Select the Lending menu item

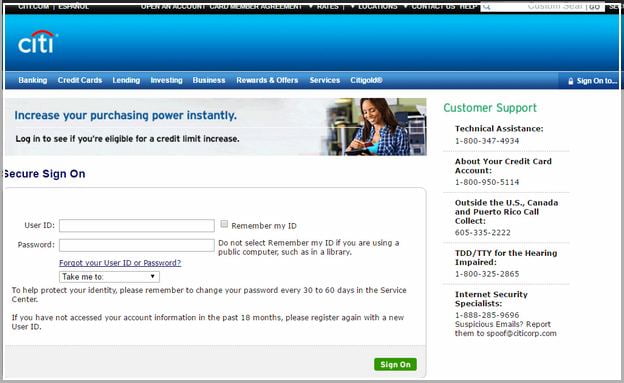126,80
